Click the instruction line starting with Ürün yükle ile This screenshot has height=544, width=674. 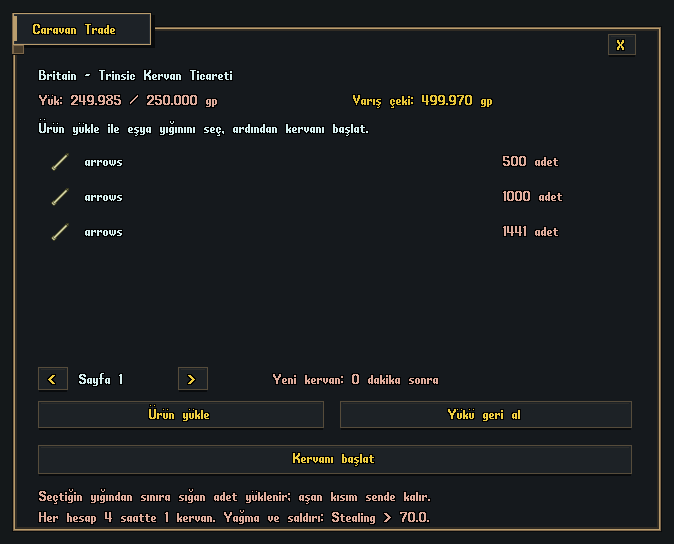[203, 128]
